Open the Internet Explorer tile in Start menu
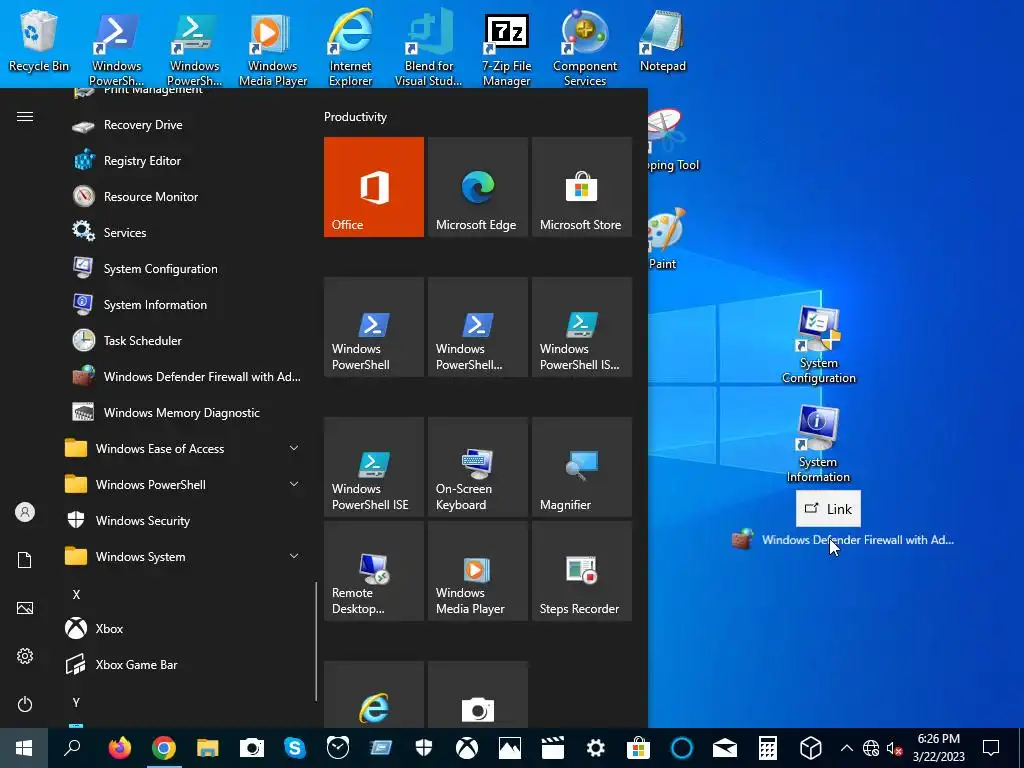The image size is (1024, 768). (374, 694)
